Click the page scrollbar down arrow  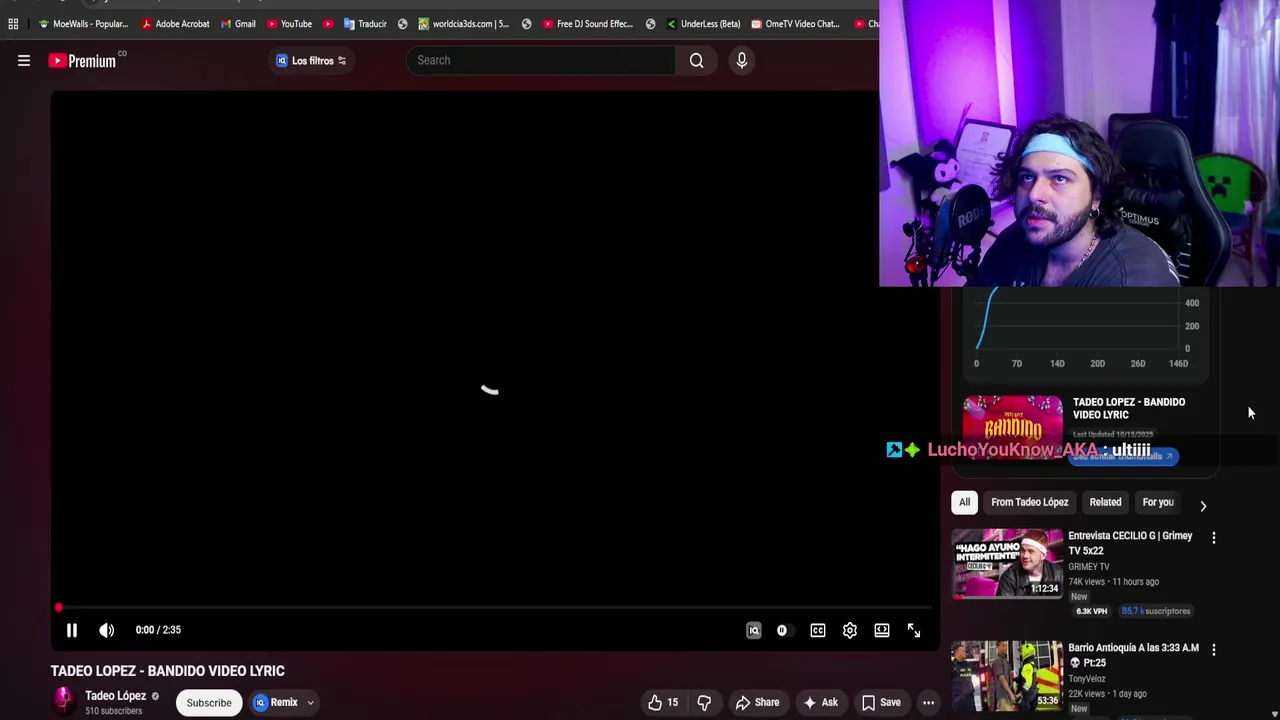pos(1273,713)
